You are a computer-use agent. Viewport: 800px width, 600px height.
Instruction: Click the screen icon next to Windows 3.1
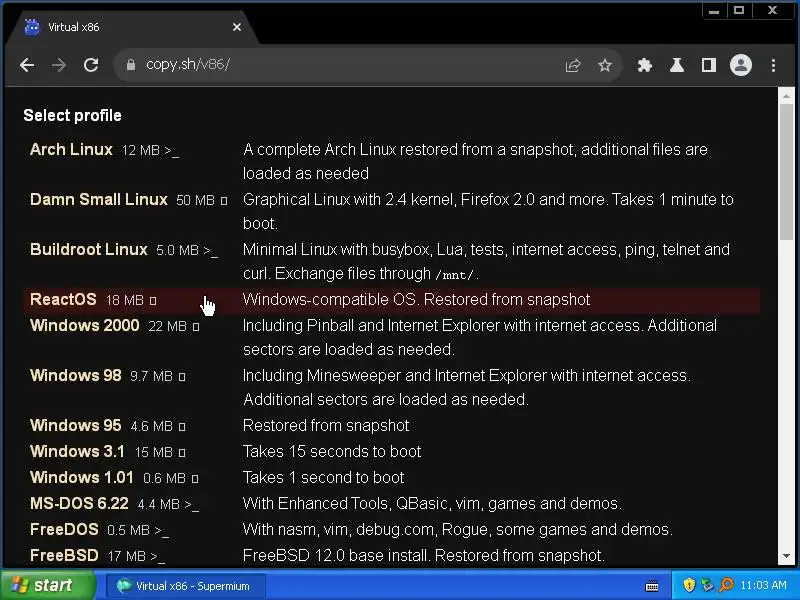point(182,453)
